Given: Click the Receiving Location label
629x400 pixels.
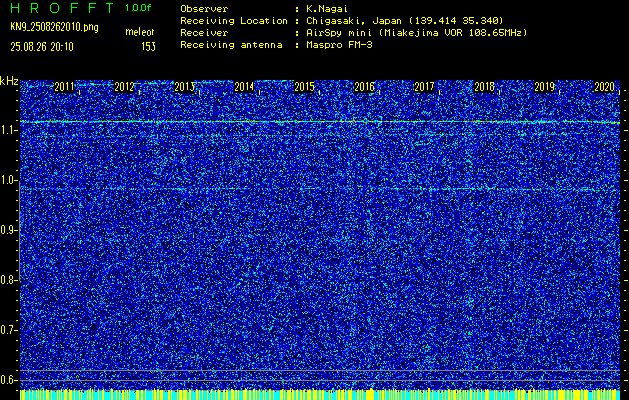Looking at the screenshot, I should pyautogui.click(x=234, y=20).
